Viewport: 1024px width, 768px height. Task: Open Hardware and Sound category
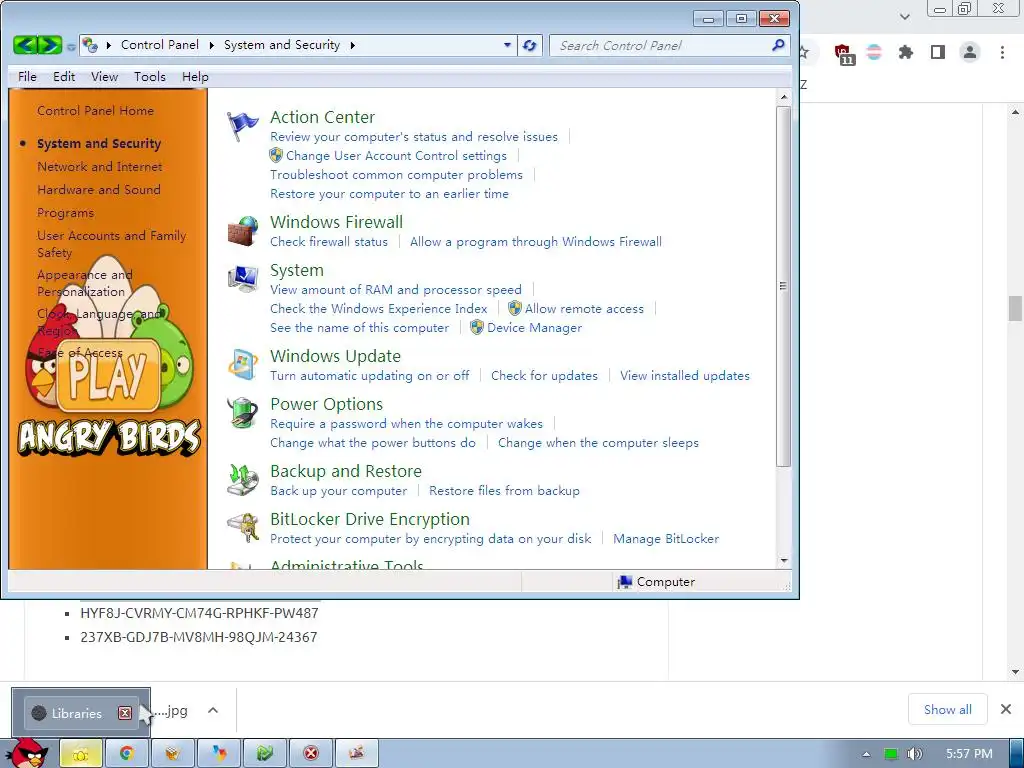(99, 189)
